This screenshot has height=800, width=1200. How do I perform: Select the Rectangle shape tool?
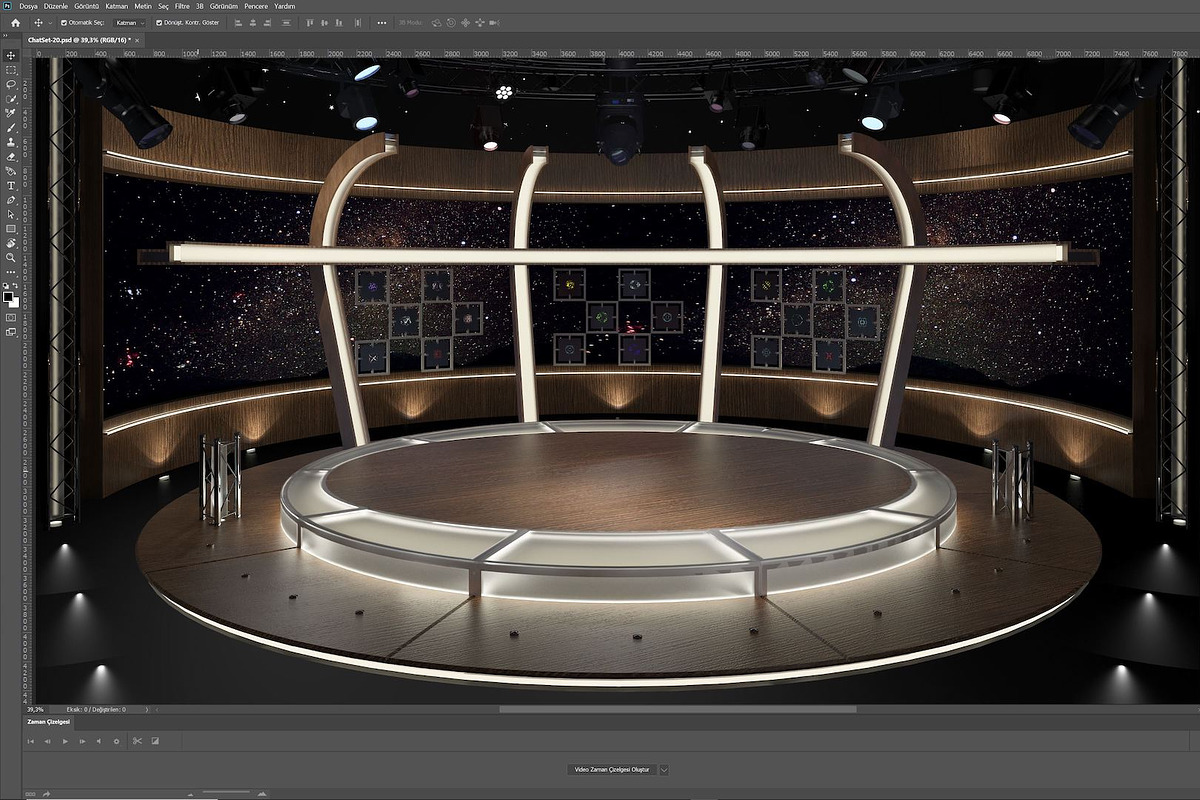pyautogui.click(x=11, y=229)
